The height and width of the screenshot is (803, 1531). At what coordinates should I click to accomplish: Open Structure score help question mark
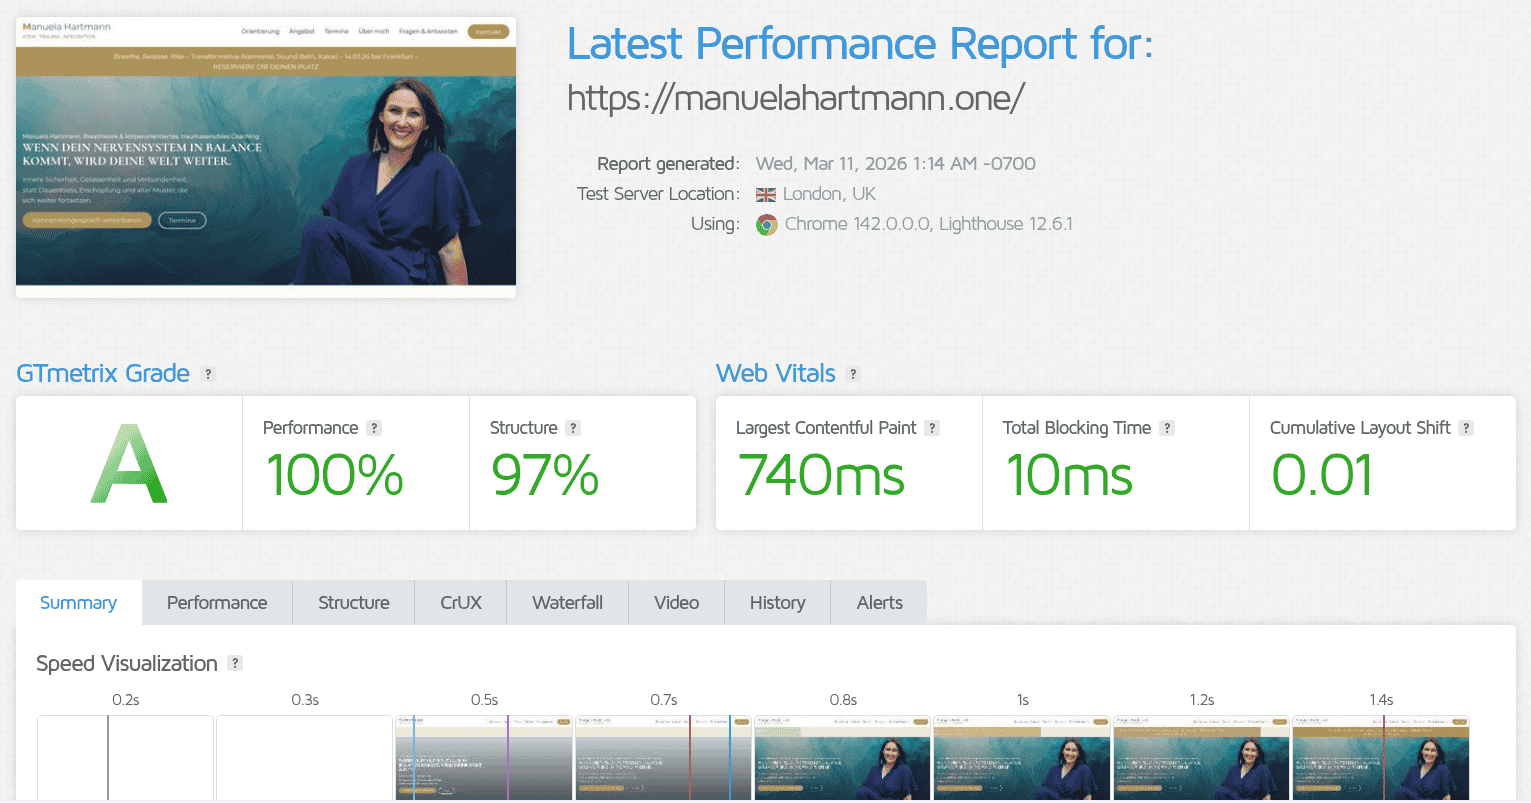573,428
